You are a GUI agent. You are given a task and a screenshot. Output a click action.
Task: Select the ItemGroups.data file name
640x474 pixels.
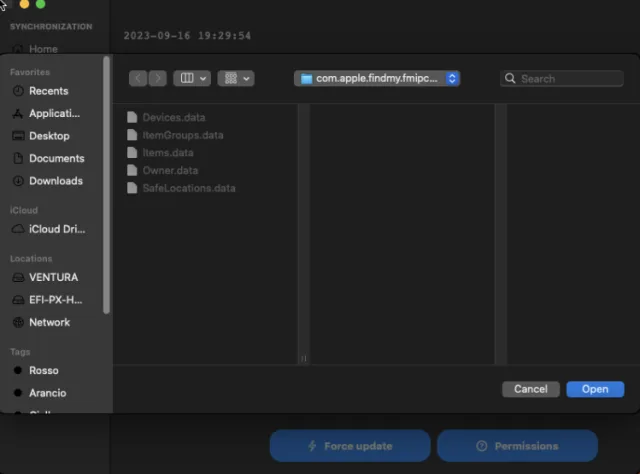(183, 135)
